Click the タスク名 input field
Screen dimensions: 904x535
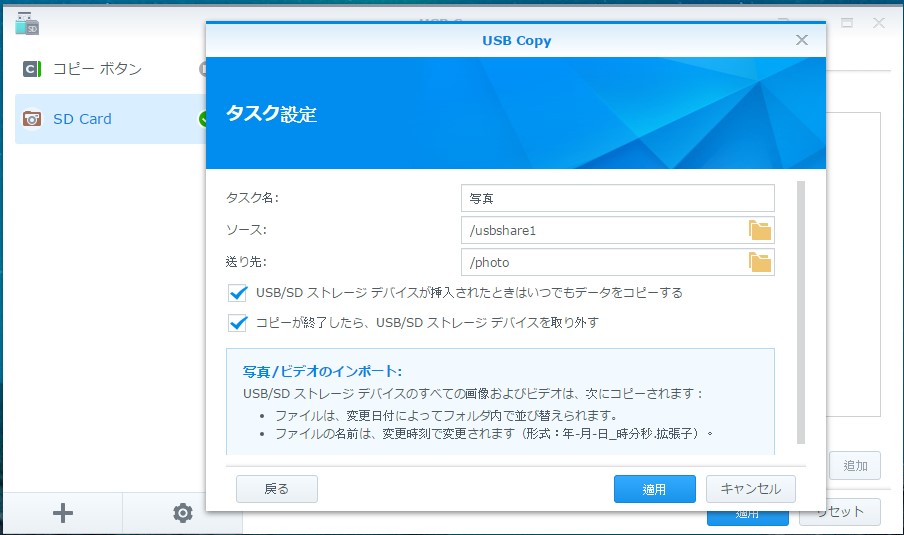click(617, 198)
